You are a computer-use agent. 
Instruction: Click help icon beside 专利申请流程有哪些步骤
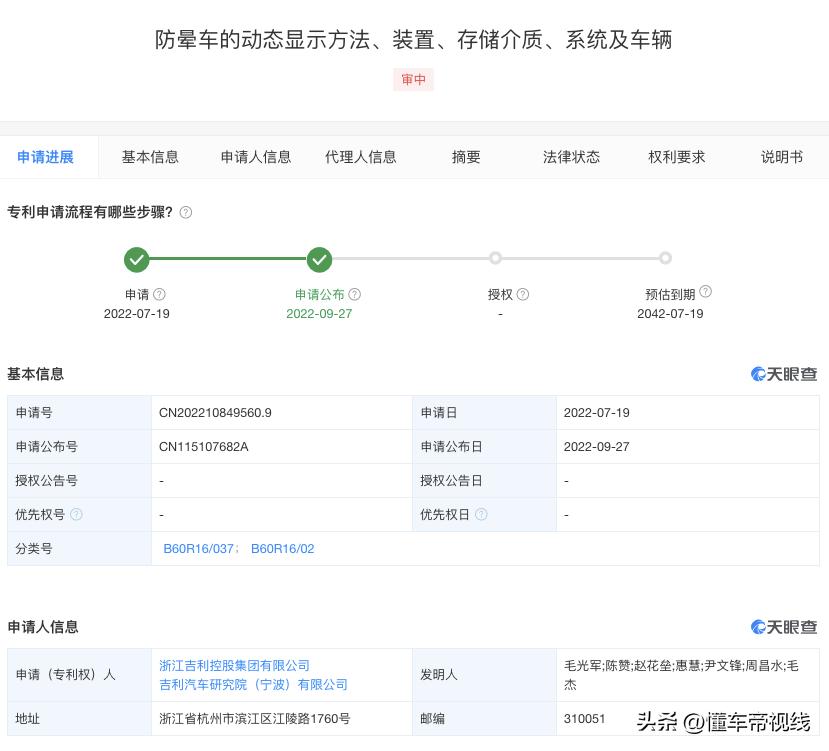point(185,212)
